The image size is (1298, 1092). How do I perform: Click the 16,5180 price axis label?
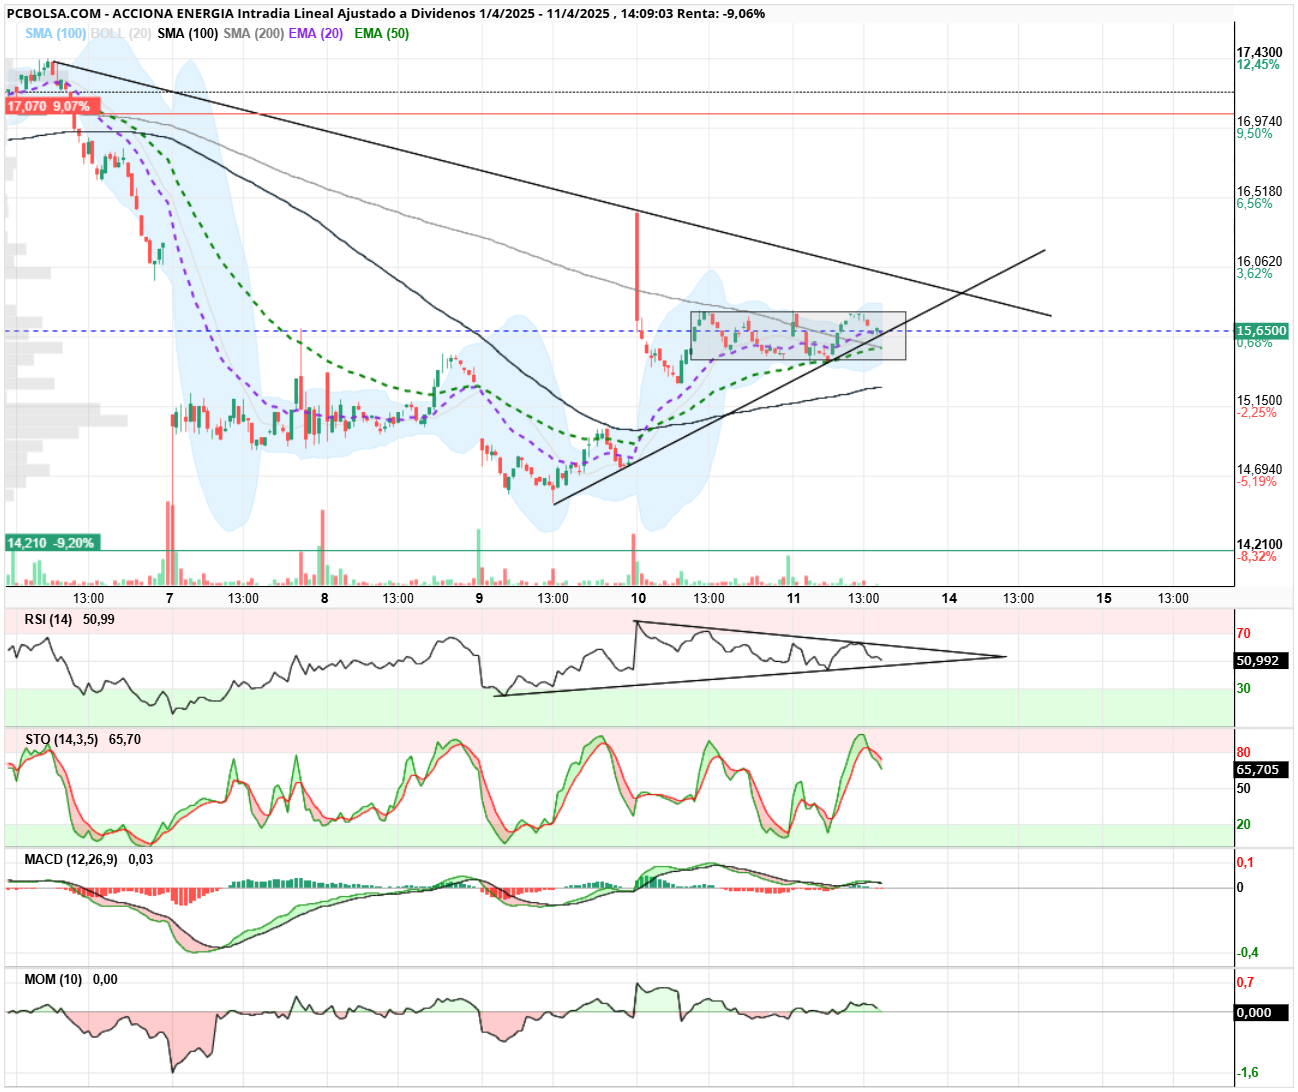tap(1259, 192)
